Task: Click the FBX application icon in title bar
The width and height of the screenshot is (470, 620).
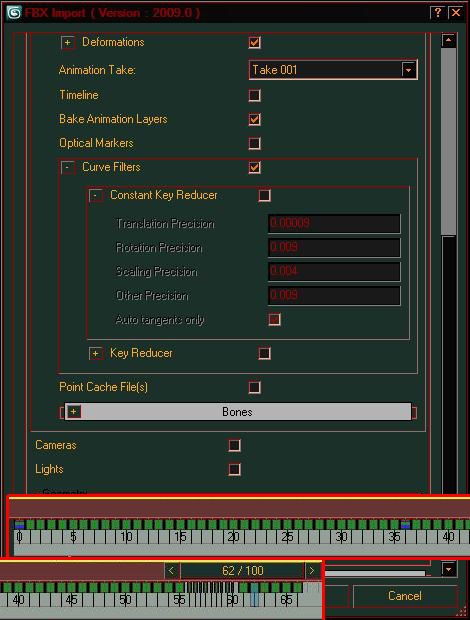Action: tap(14, 13)
